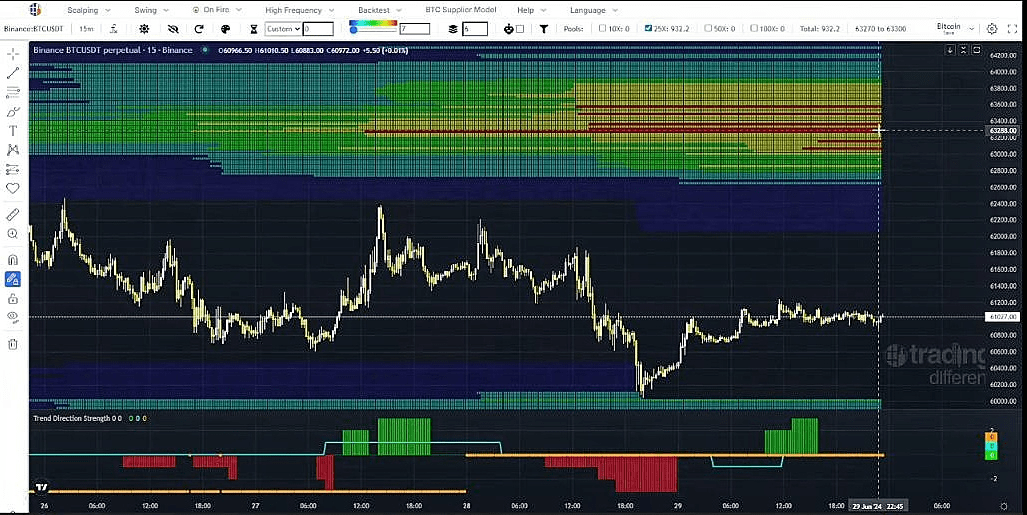Image resolution: width=1027 pixels, height=515 pixels.
Task: Click the trash remove drawings icon
Action: click(x=12, y=344)
